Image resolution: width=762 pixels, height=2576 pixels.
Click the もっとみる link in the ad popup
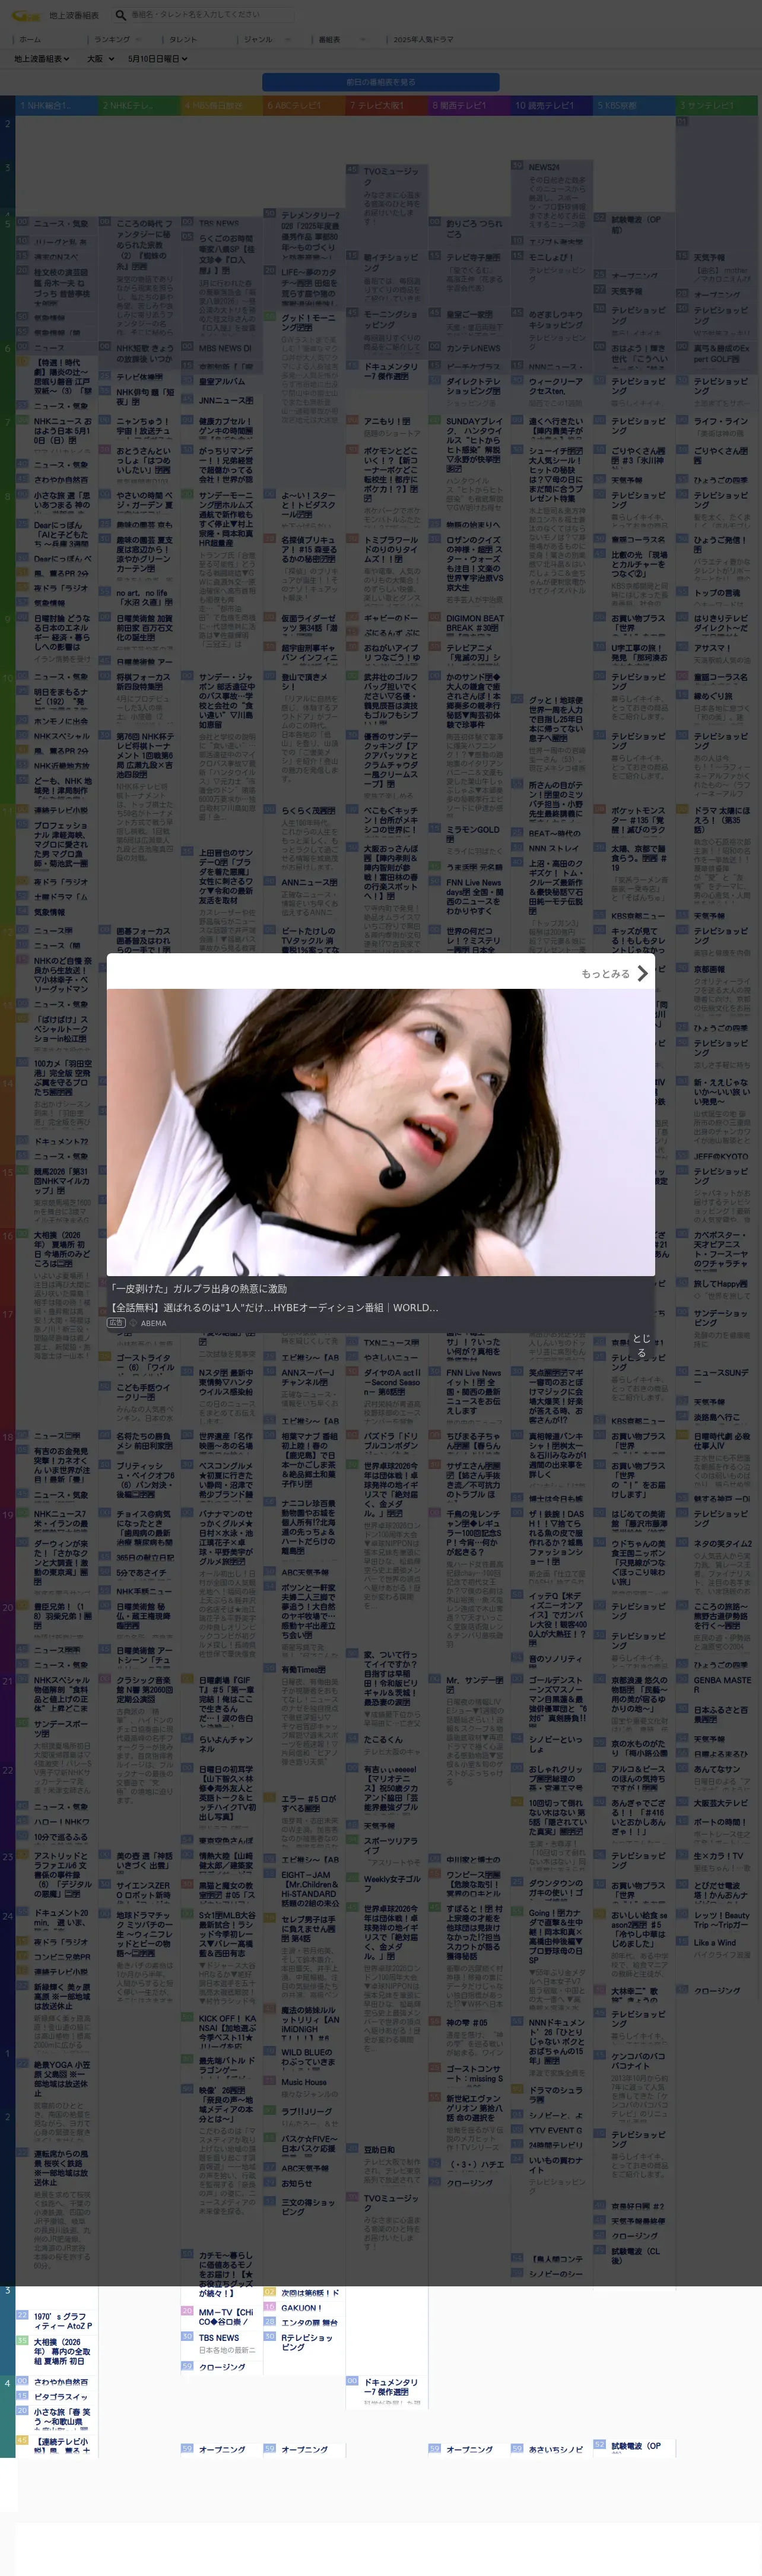click(x=605, y=973)
